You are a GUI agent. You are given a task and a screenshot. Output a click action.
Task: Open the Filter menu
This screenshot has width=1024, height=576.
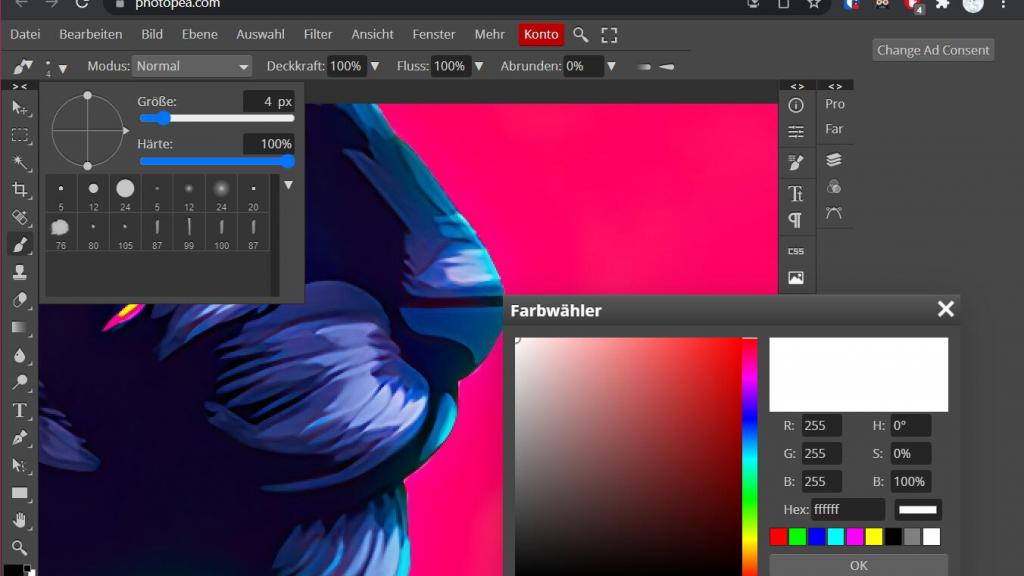coord(317,35)
